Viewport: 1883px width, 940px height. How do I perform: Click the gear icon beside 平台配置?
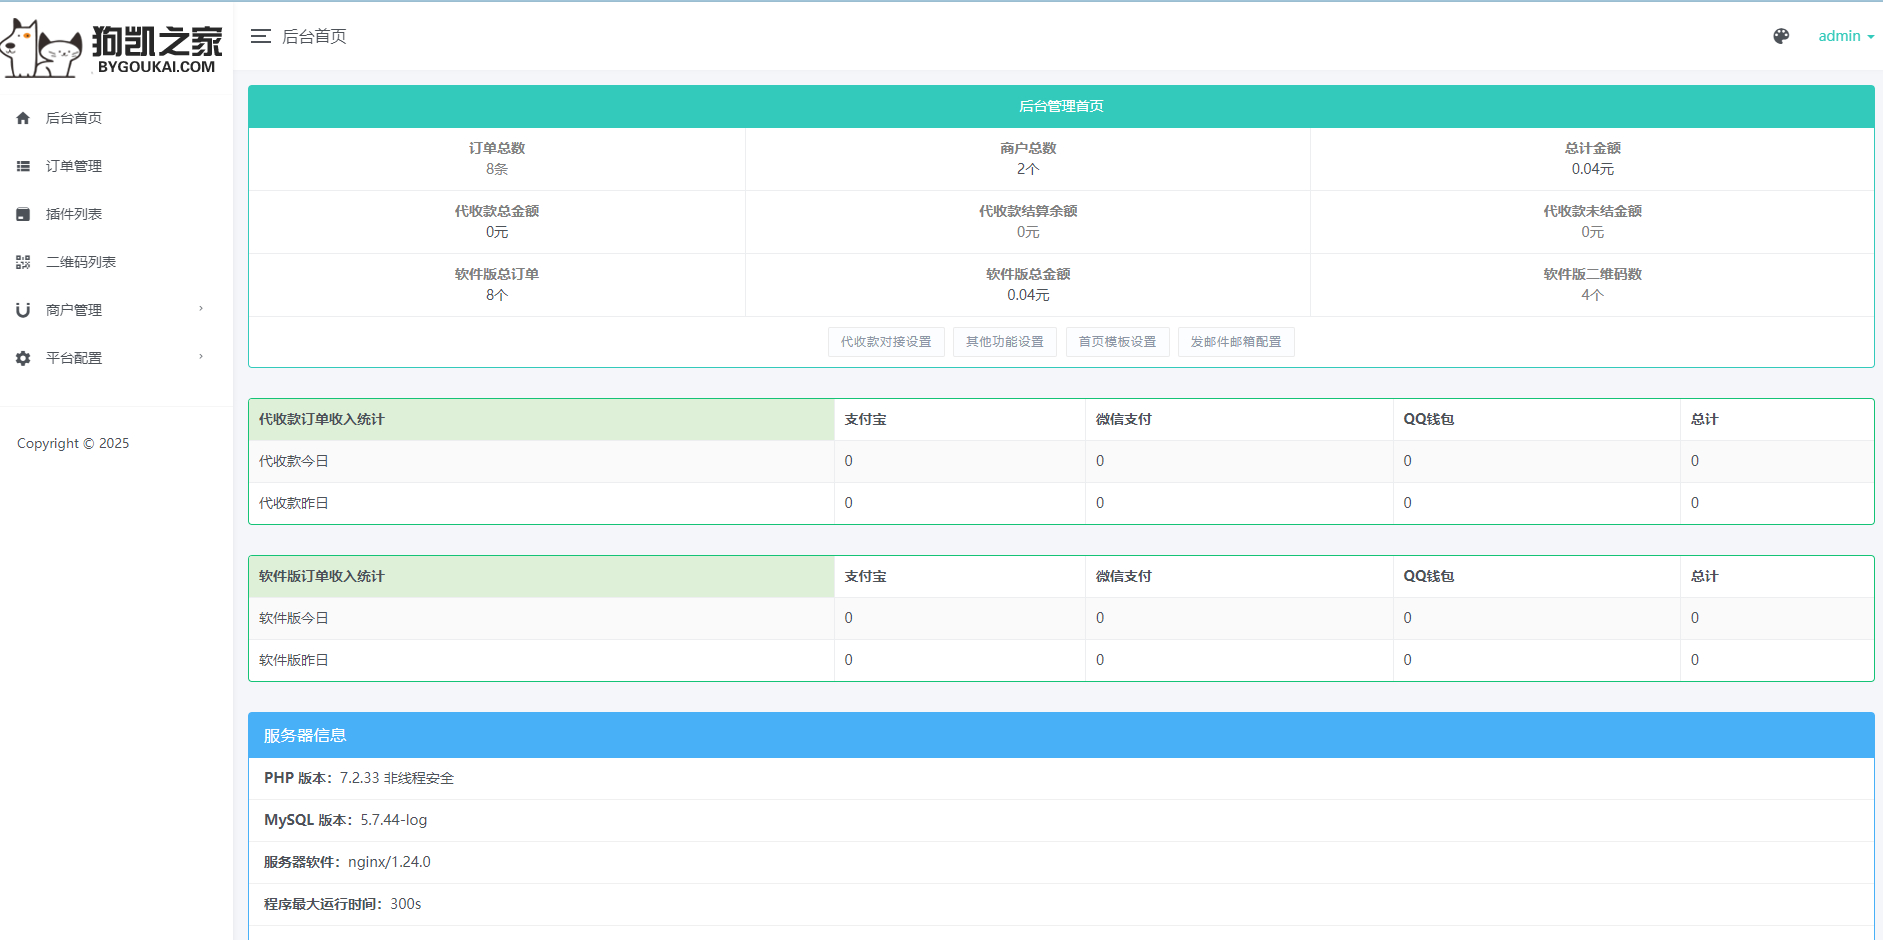[x=23, y=358]
